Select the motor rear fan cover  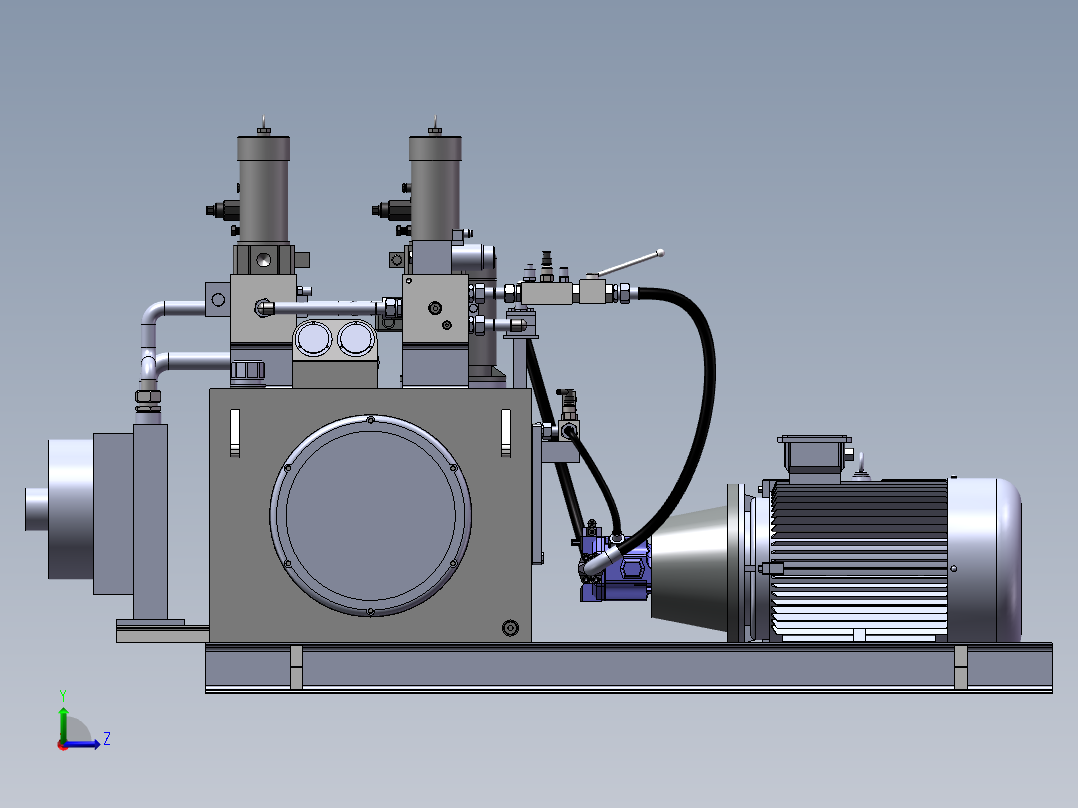pyautogui.click(x=984, y=560)
